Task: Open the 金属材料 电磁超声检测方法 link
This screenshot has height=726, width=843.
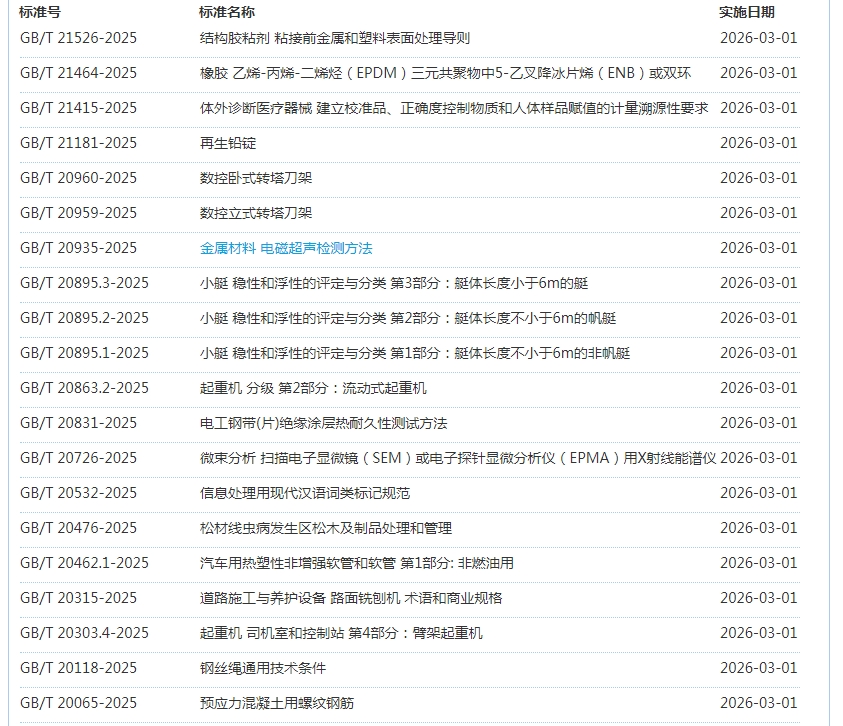Action: point(286,248)
